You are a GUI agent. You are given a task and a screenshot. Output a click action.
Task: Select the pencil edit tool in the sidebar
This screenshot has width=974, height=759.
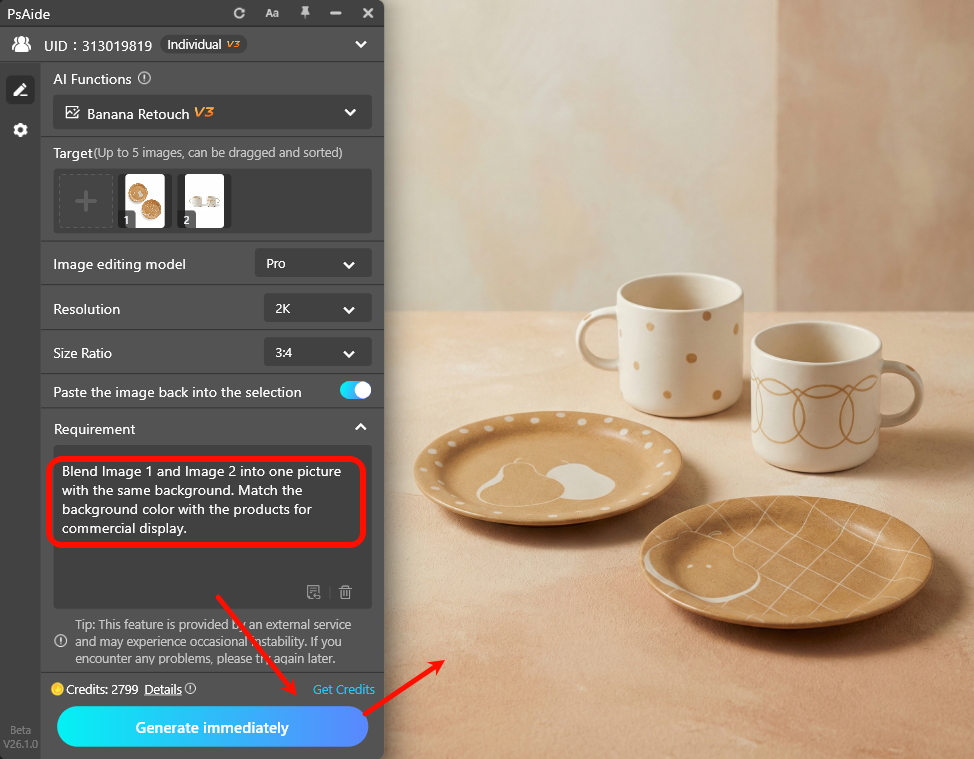click(x=20, y=89)
